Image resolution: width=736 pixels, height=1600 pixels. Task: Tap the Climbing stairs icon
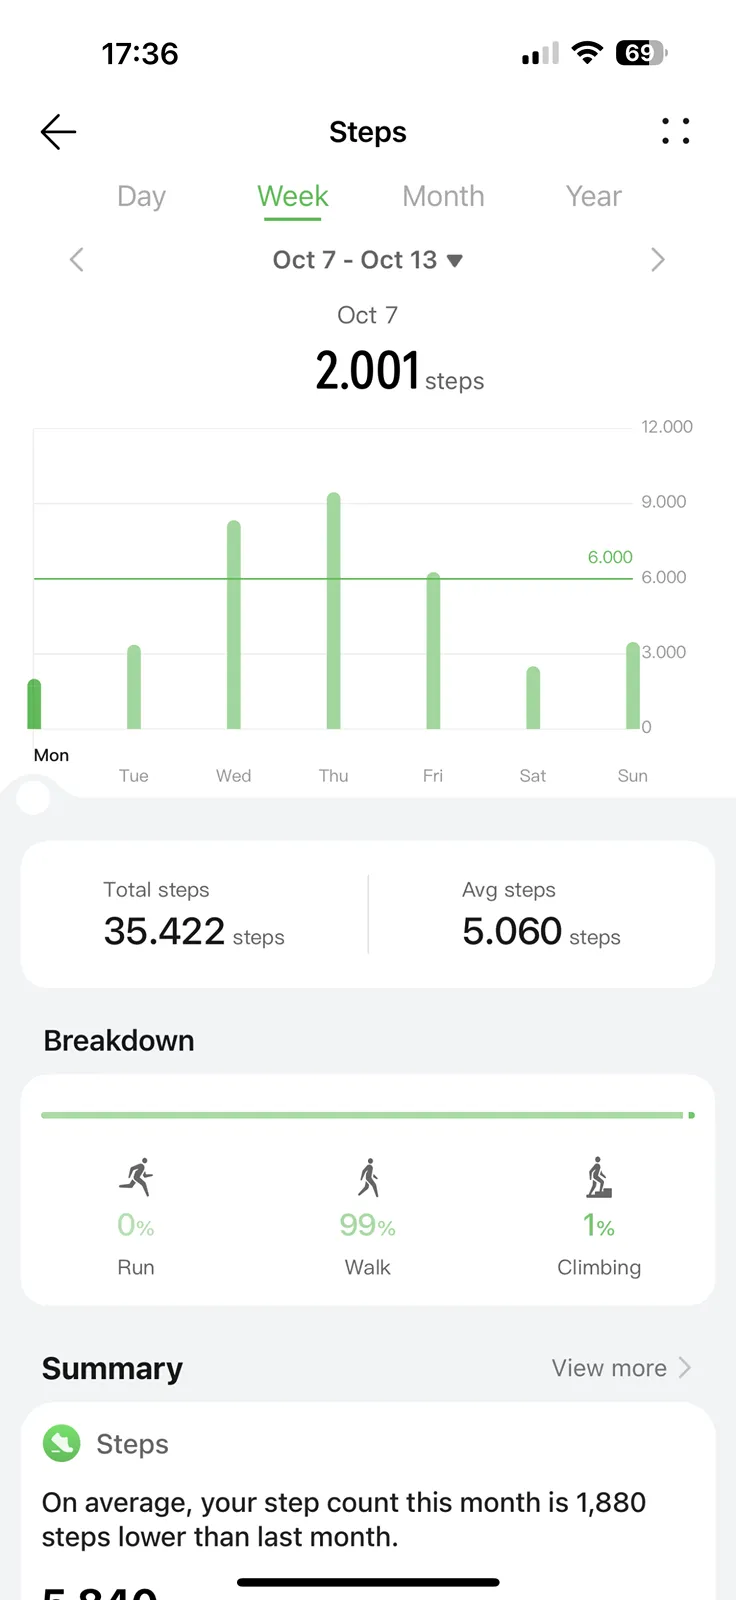click(598, 1177)
